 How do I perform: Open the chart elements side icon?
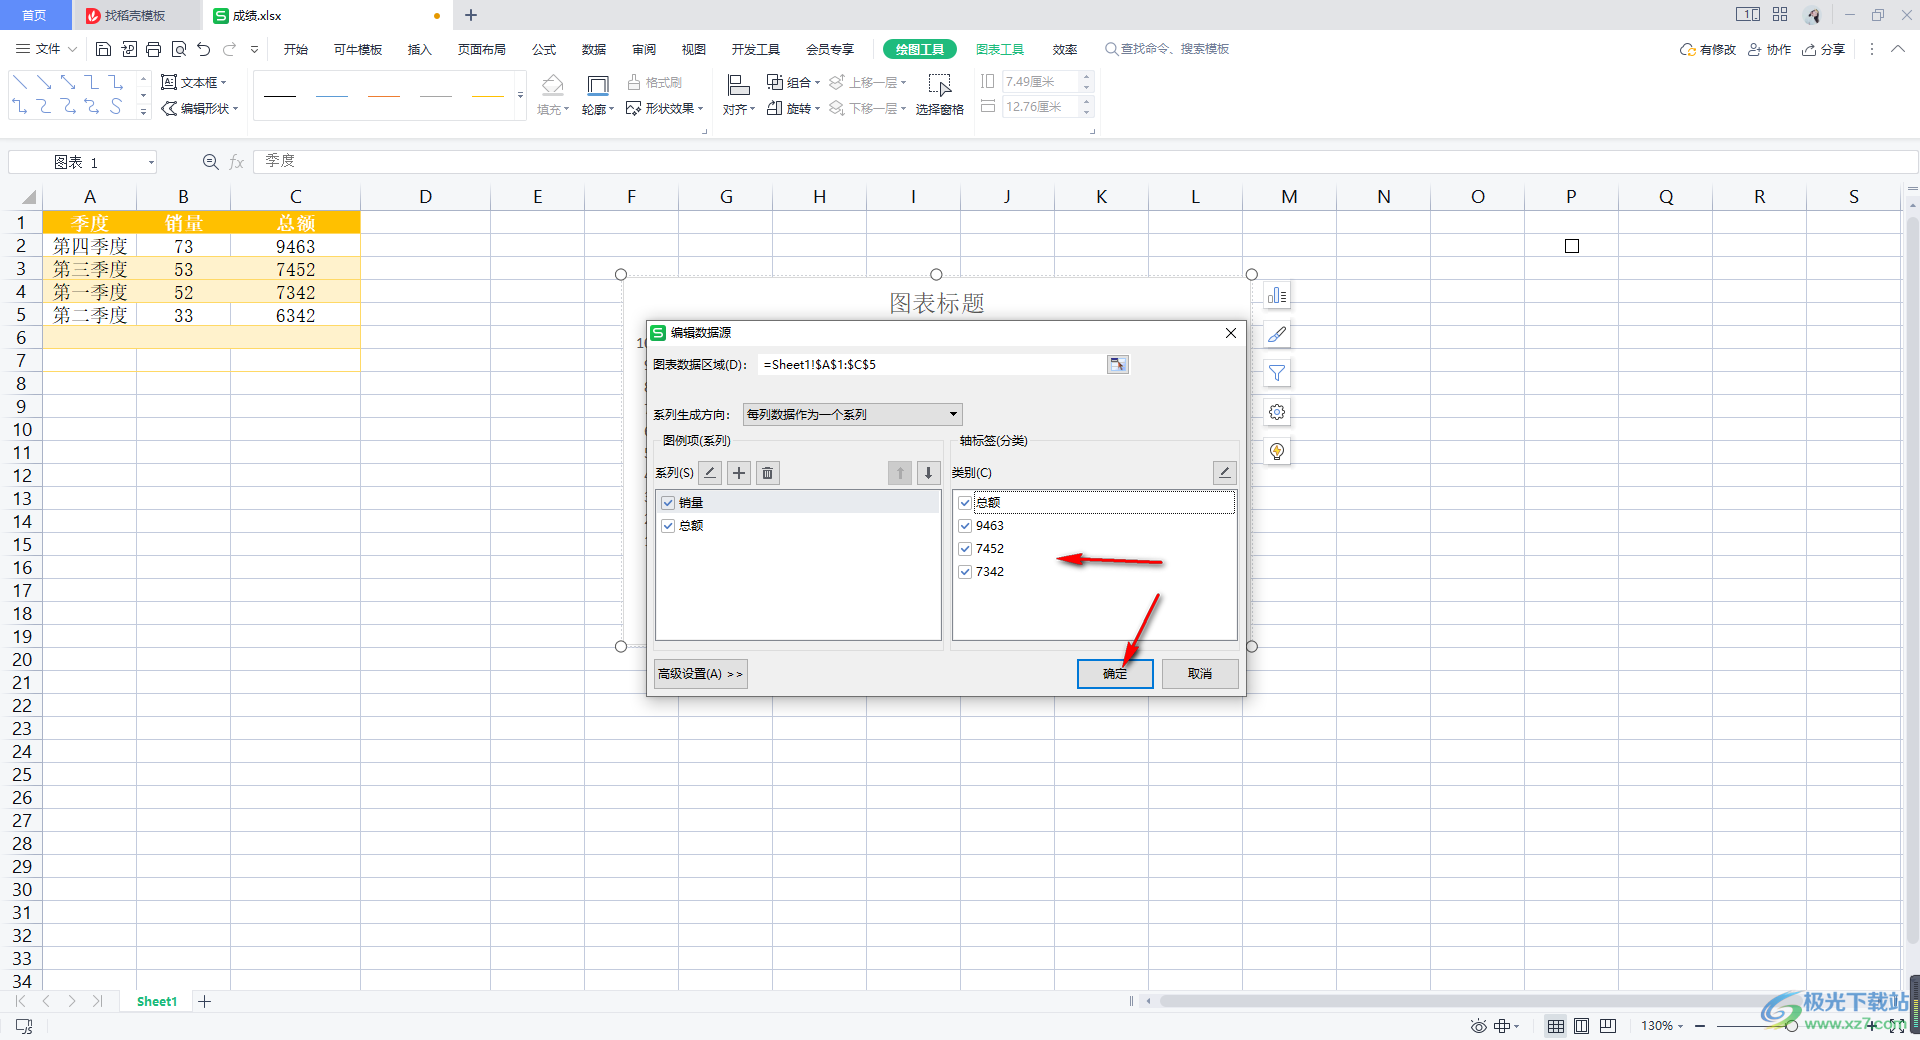(1277, 296)
